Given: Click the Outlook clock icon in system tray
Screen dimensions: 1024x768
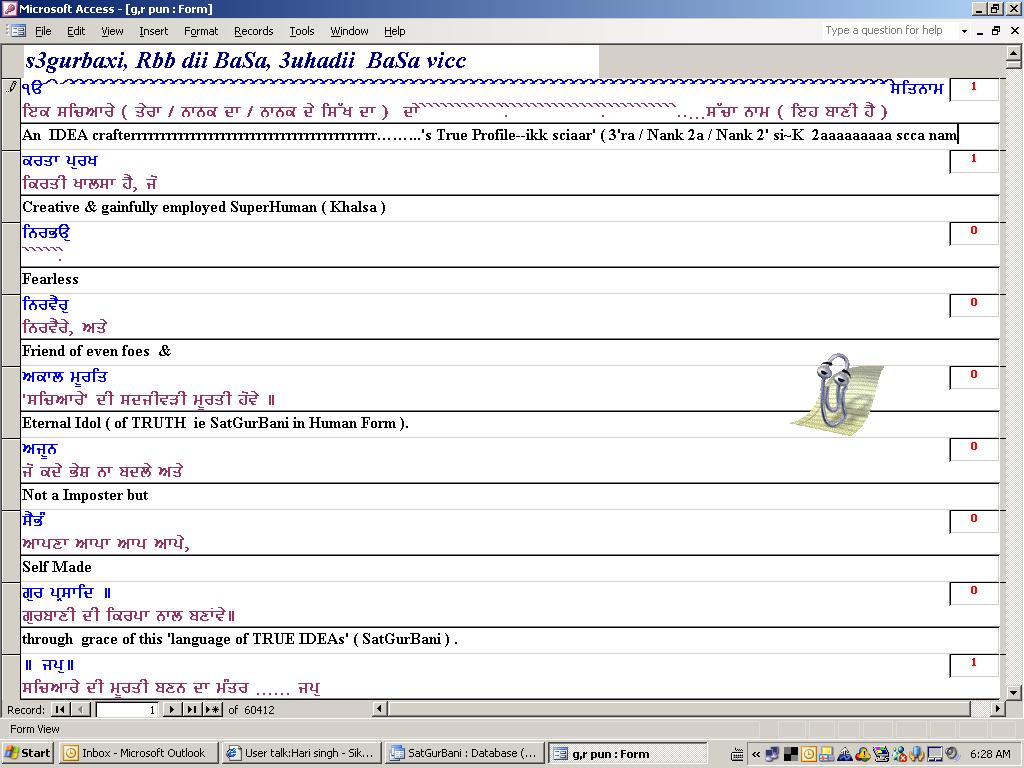Looking at the screenshot, I should [808, 754].
